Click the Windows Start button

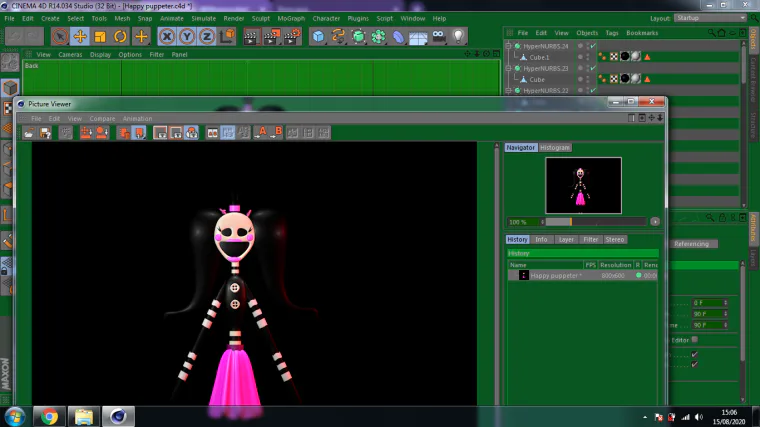click(x=15, y=416)
